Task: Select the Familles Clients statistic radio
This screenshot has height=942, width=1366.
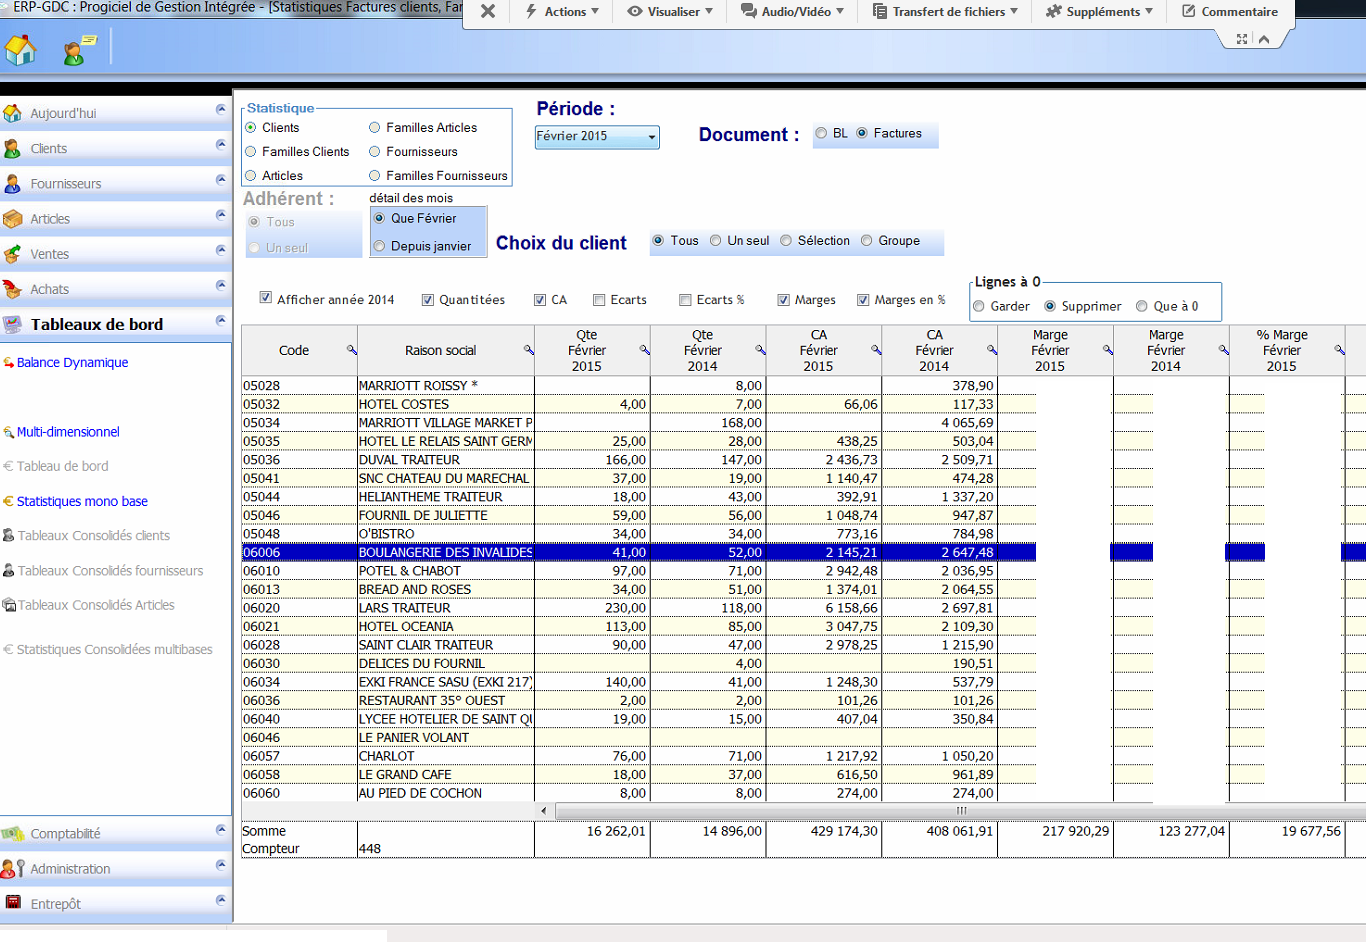Action: [251, 152]
